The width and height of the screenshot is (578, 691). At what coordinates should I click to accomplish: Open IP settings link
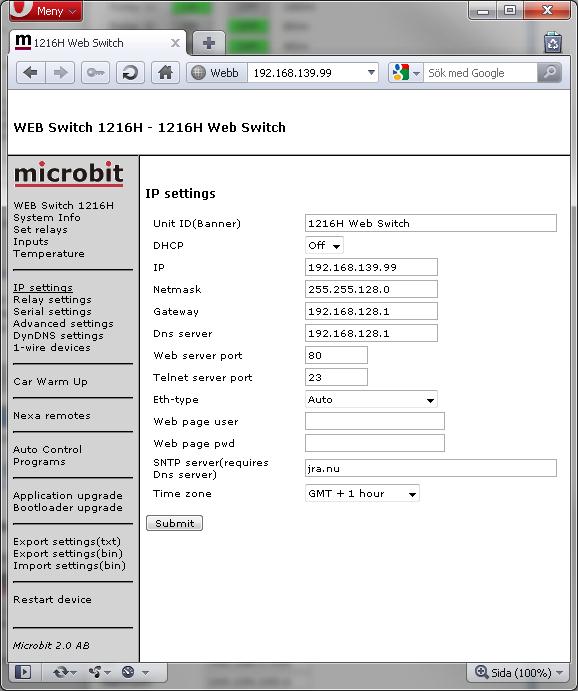click(43, 287)
